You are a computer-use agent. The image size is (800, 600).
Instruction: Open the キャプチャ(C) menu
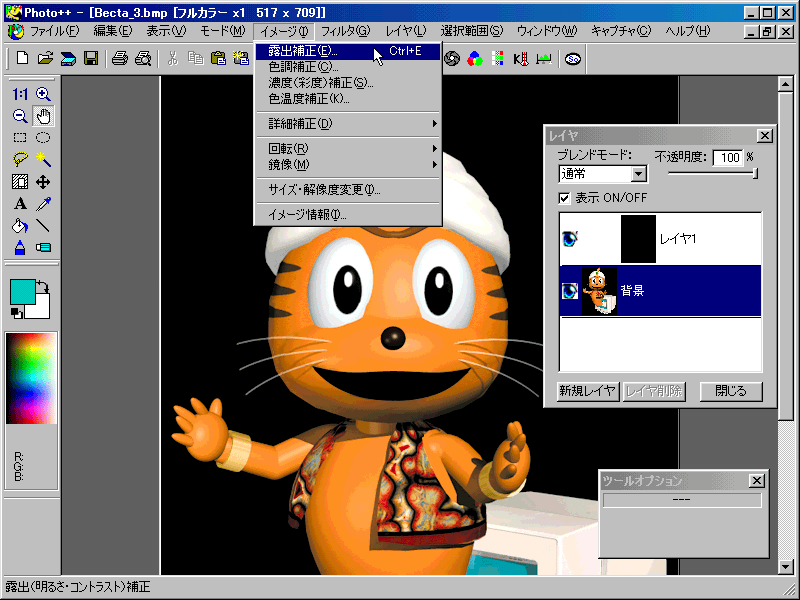pos(621,31)
